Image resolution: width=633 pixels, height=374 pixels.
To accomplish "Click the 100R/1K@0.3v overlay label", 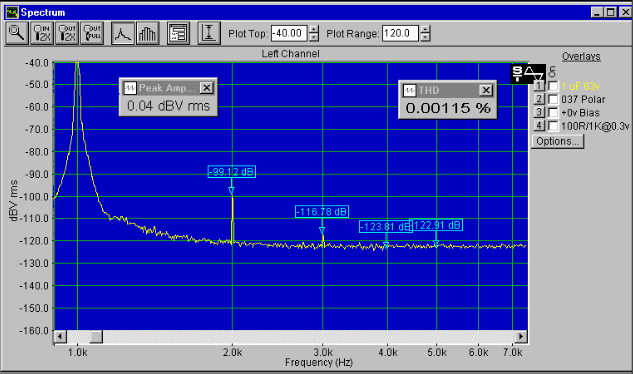I will pyautogui.click(x=595, y=126).
